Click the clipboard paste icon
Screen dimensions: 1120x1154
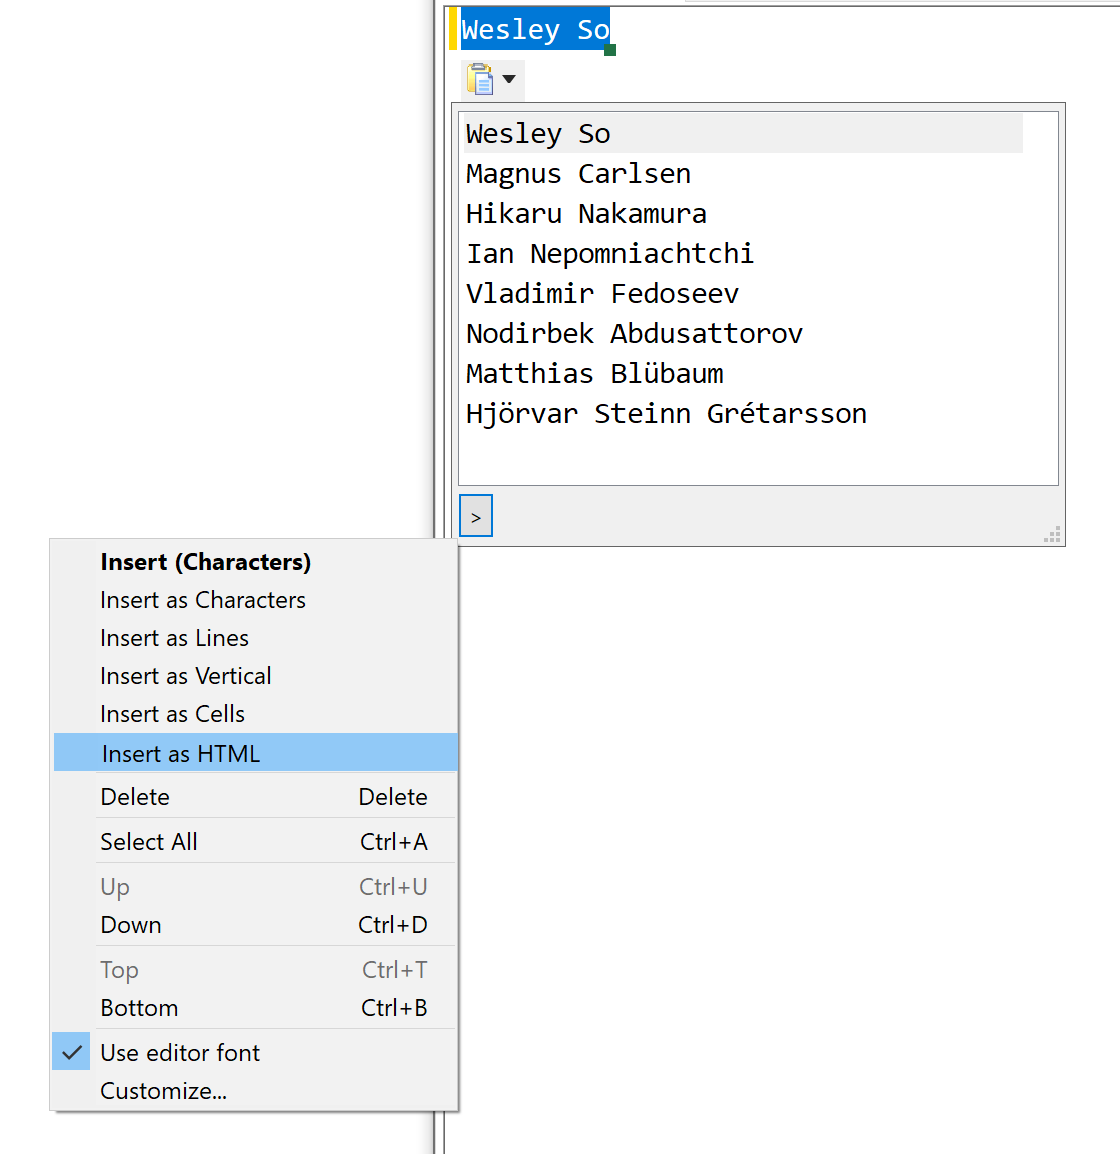(480, 79)
